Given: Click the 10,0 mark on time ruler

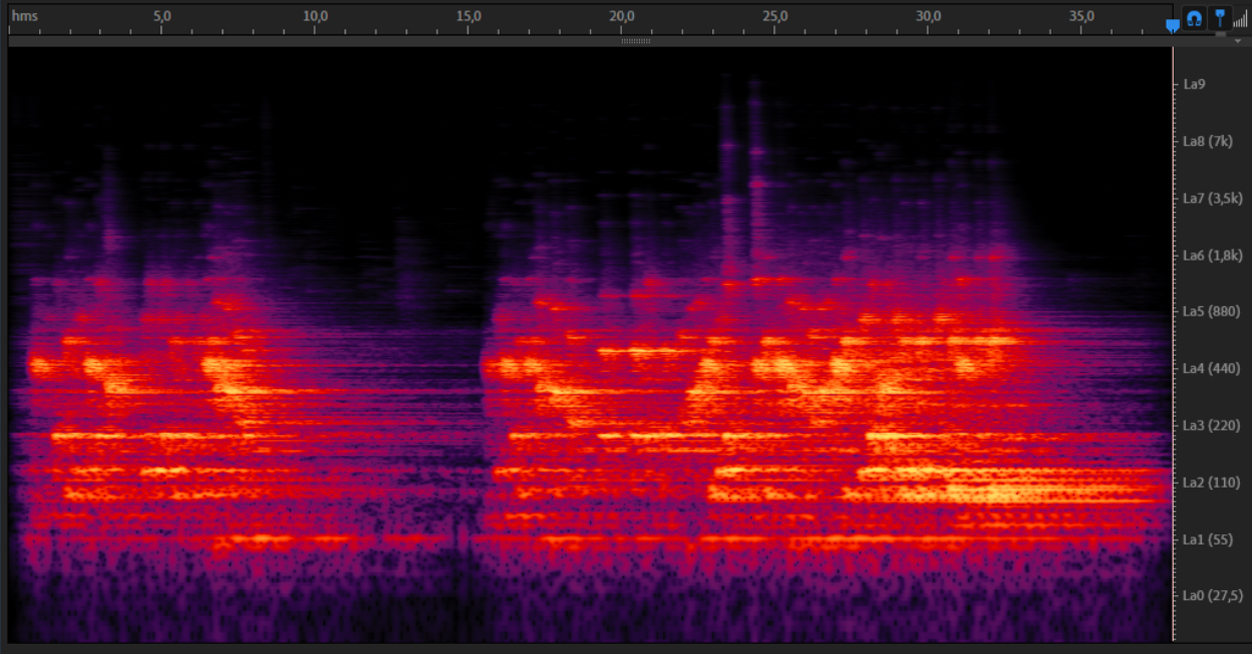Looking at the screenshot, I should point(315,16).
